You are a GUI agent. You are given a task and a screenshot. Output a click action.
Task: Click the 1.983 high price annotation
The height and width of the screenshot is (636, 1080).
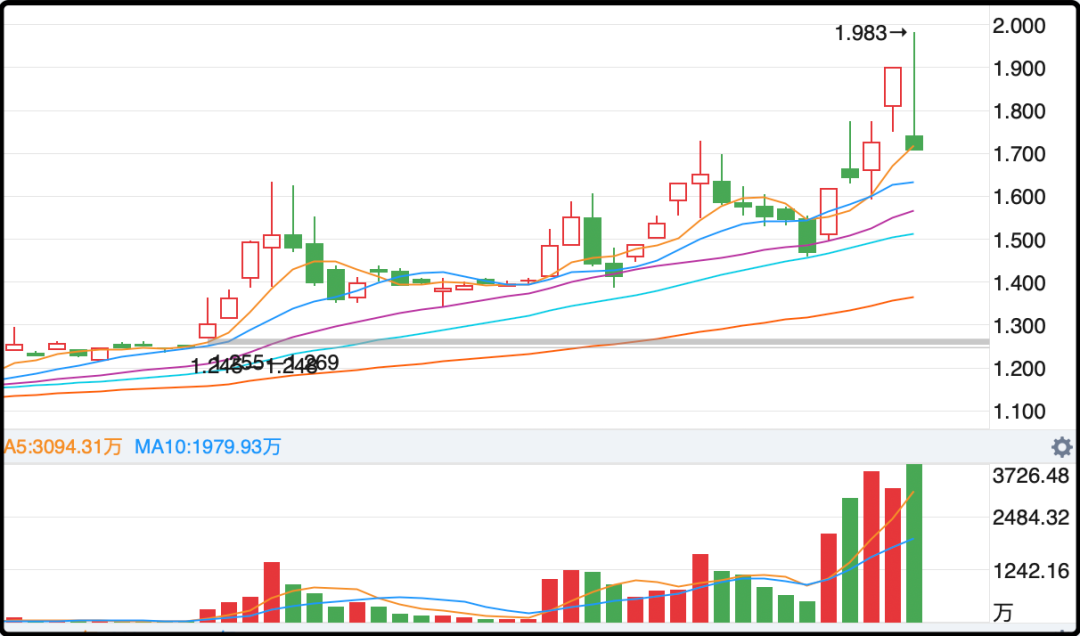(861, 33)
